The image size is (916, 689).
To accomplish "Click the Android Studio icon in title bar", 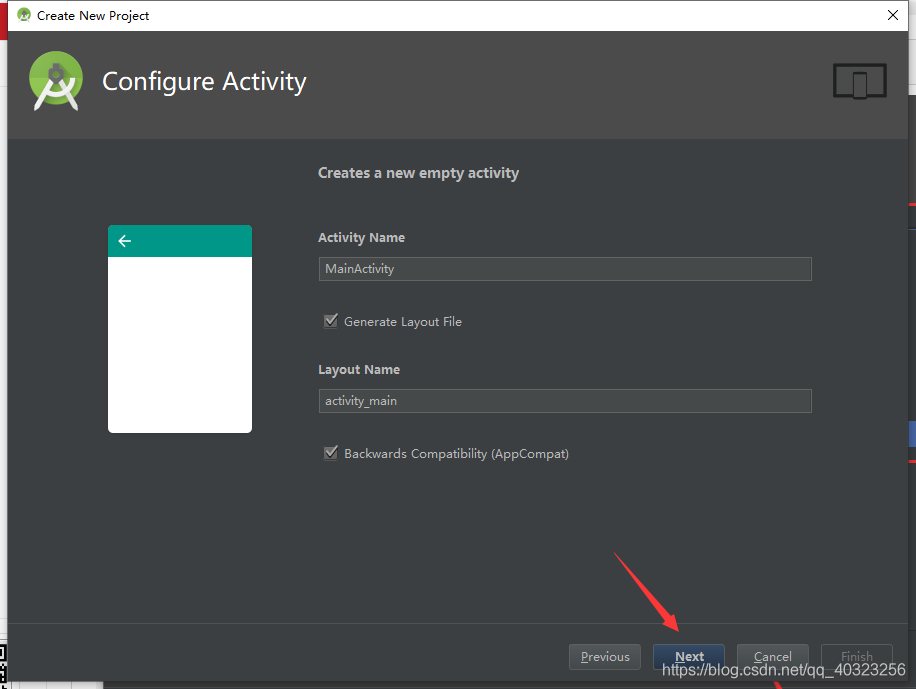I will tap(23, 15).
